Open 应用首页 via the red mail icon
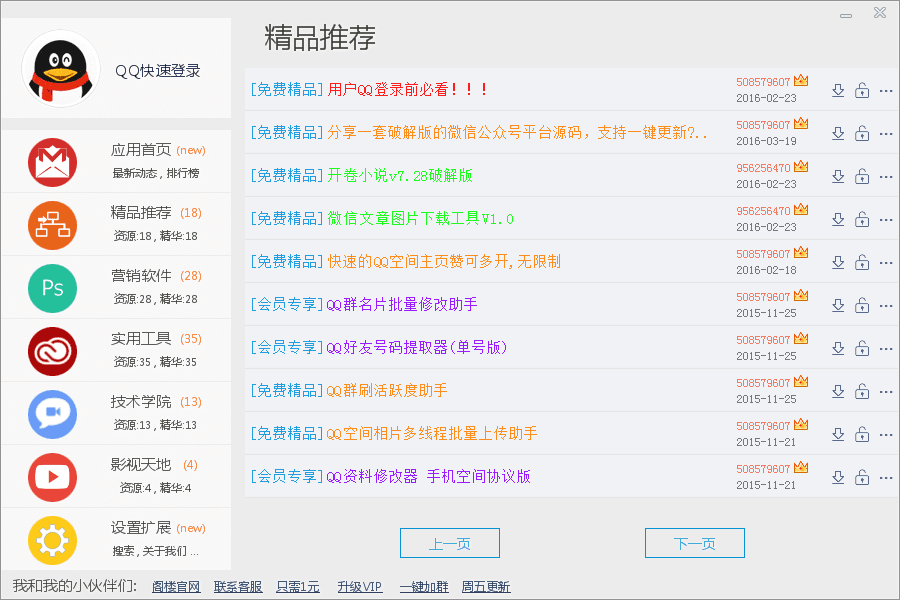The height and width of the screenshot is (600, 900). click(x=52, y=163)
